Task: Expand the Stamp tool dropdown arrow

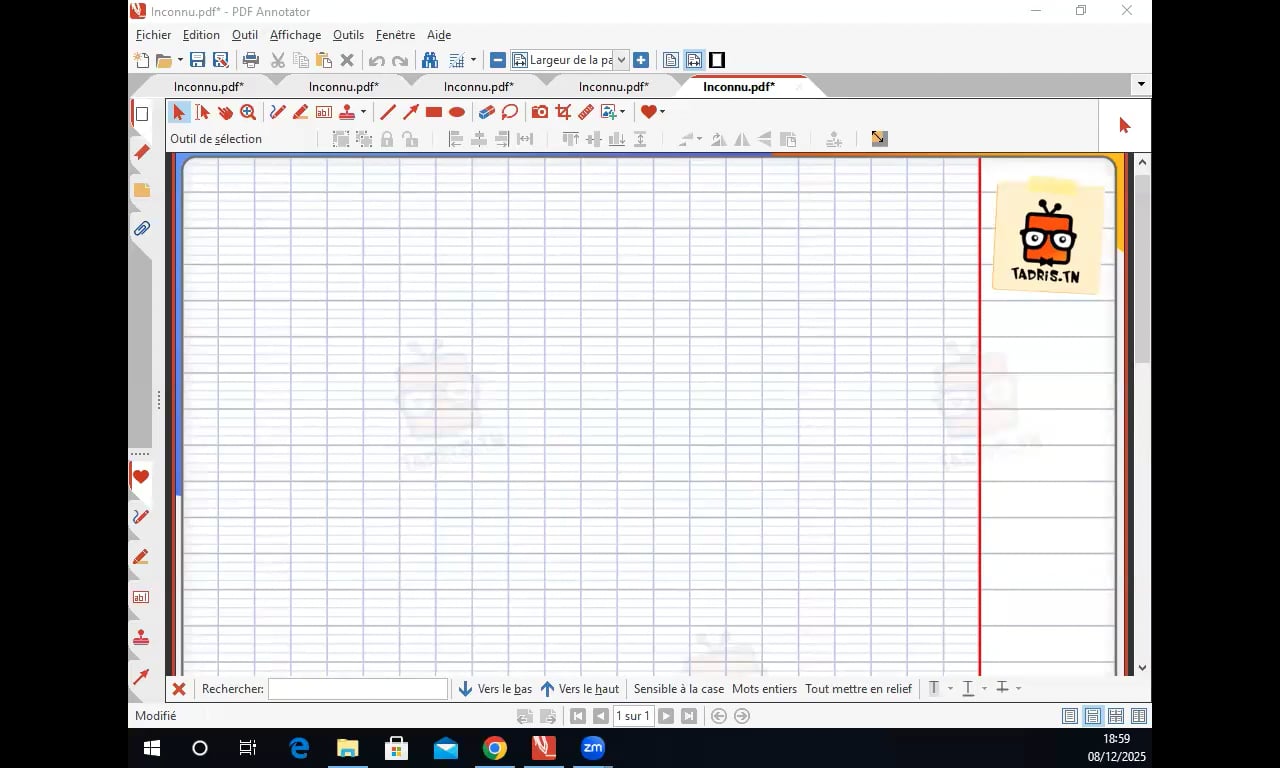Action: (363, 113)
